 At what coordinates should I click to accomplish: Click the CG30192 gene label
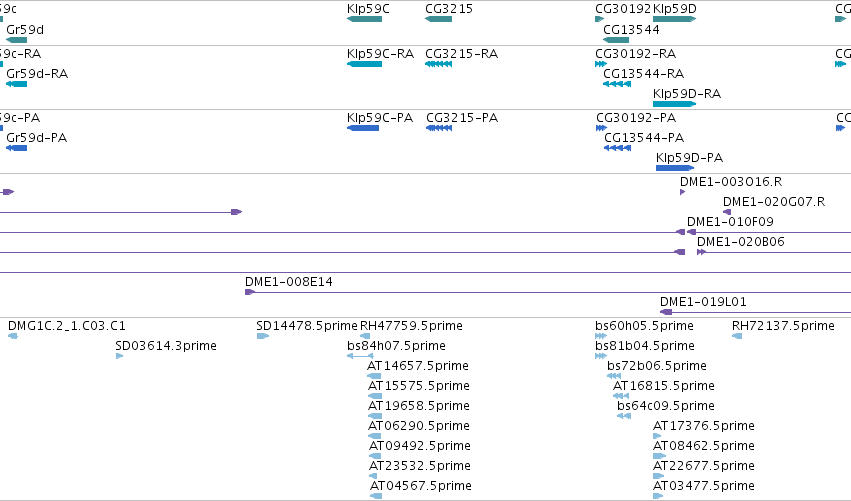(623, 9)
